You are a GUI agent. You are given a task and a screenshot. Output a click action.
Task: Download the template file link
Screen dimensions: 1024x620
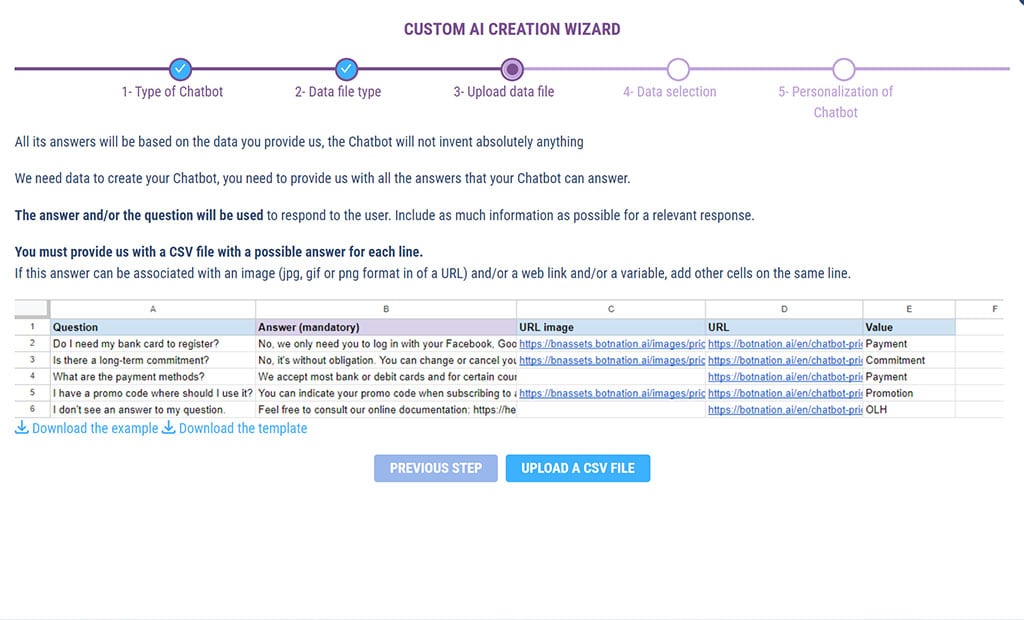(x=243, y=428)
